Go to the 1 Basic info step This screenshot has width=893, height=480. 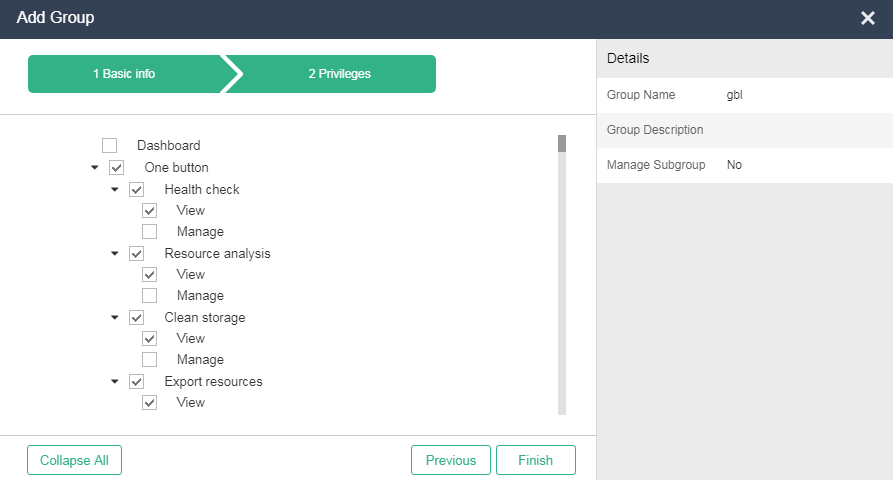(124, 74)
